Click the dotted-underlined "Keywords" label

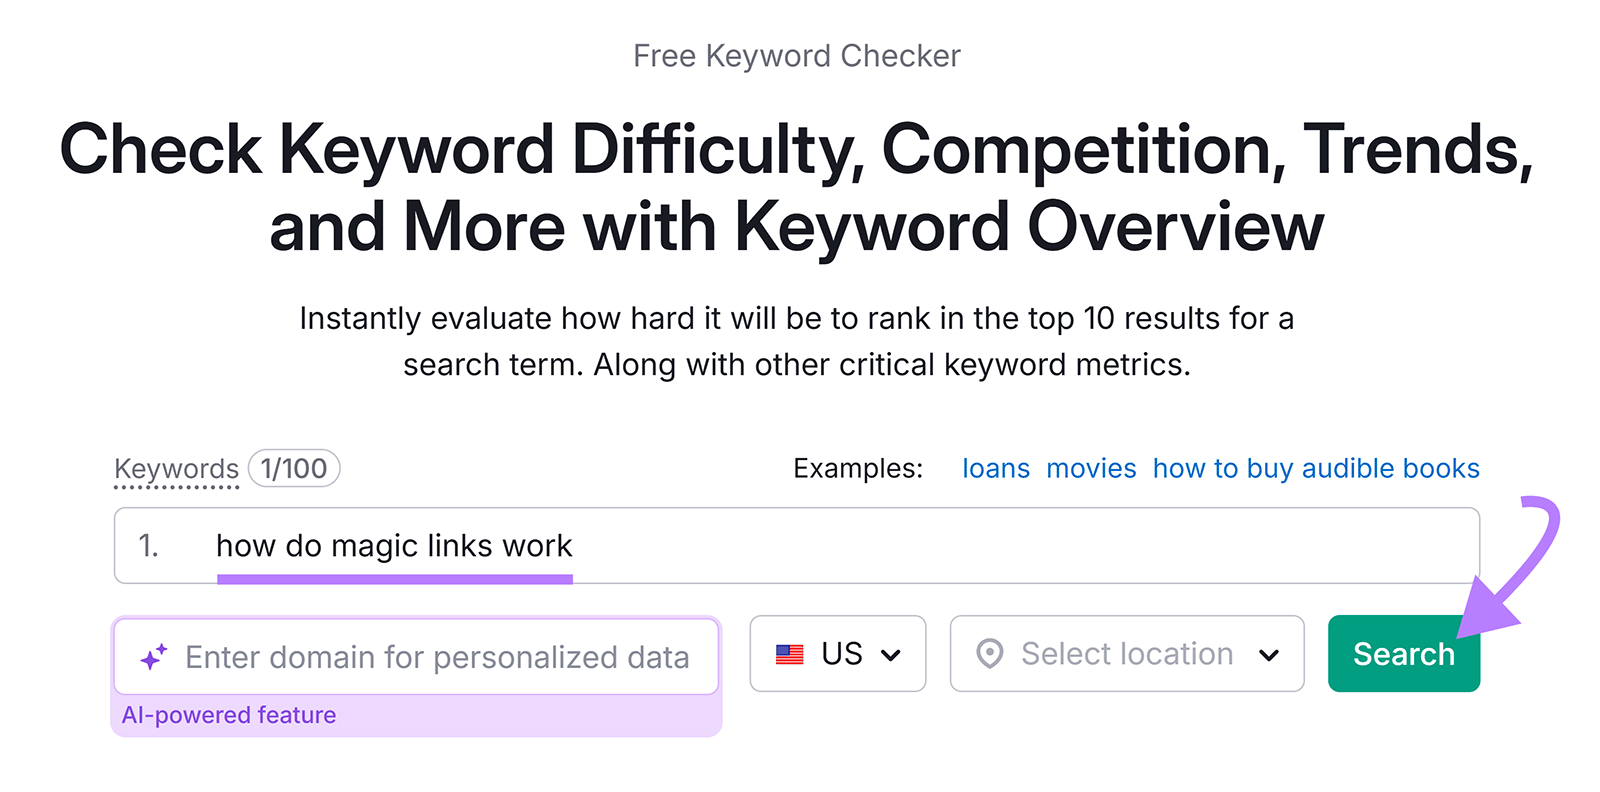point(176,468)
